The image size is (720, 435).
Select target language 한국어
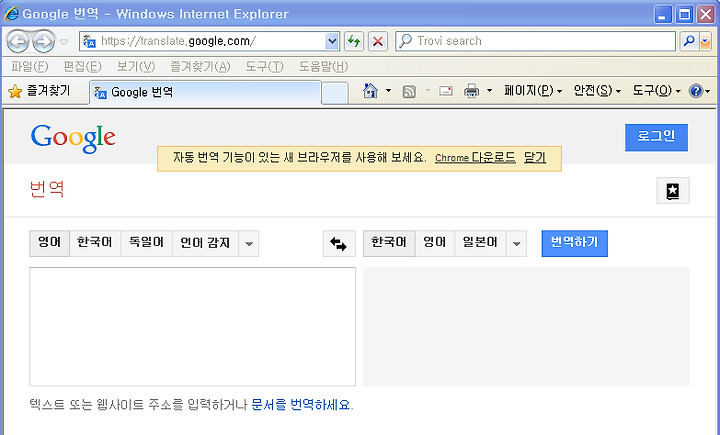tap(389, 243)
